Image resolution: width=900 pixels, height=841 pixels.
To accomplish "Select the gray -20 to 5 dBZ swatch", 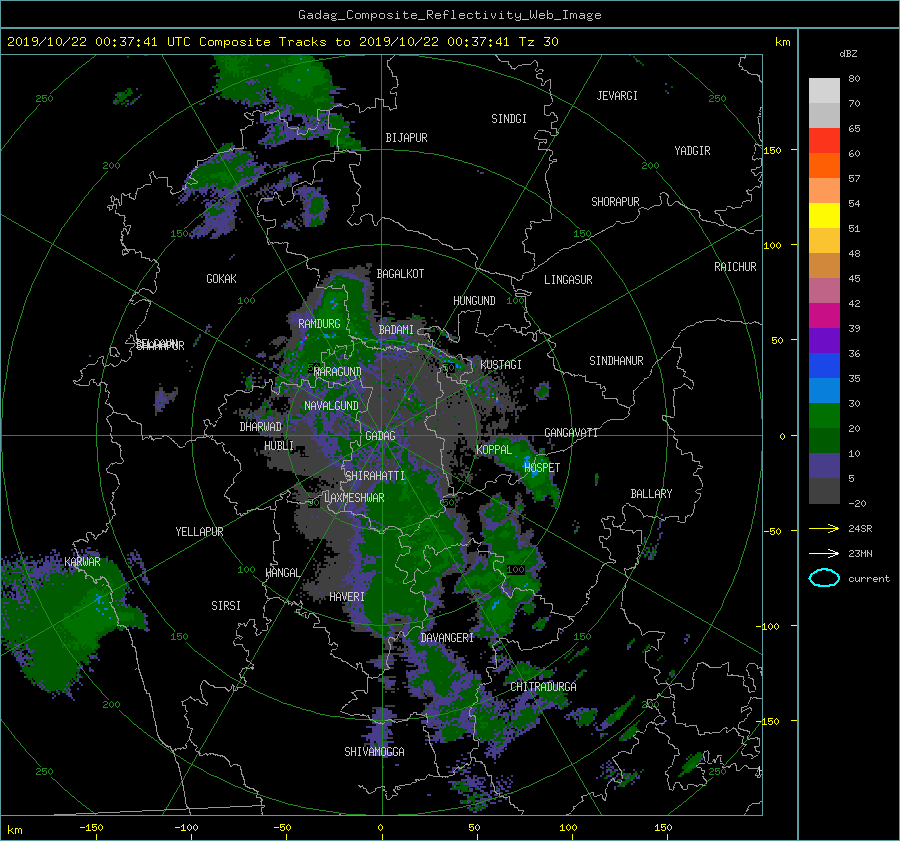I will coord(824,491).
